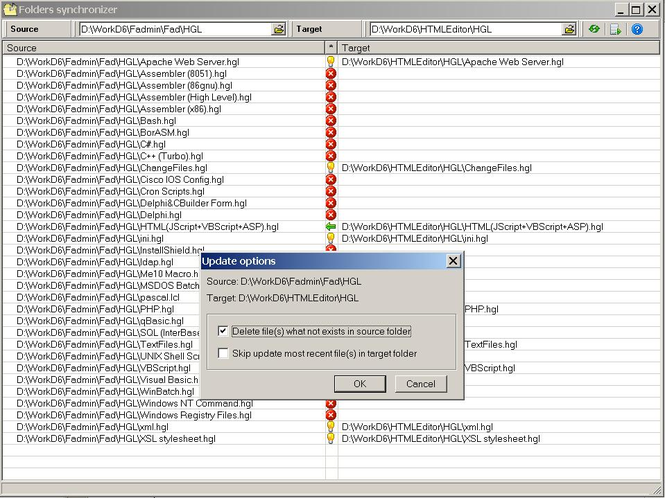Click the Target column header
Viewport: 665px width, 498px height.
(499, 48)
